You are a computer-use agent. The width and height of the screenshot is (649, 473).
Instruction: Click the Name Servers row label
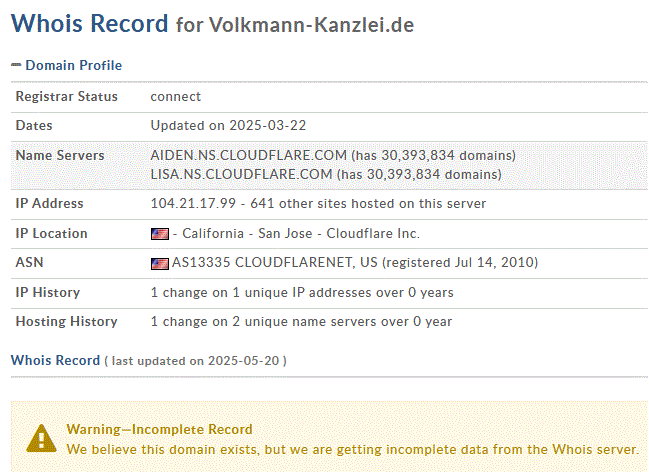click(60, 156)
